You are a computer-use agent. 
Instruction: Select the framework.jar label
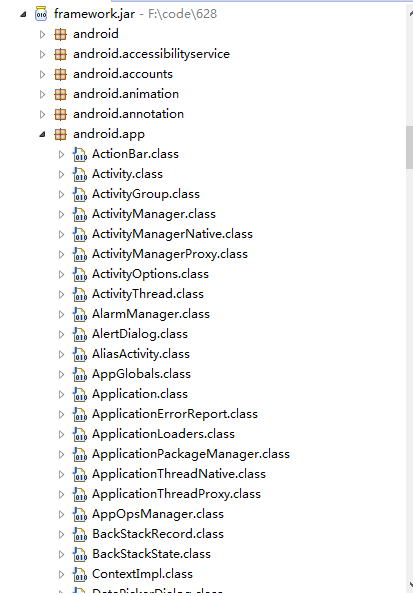[x=94, y=14]
